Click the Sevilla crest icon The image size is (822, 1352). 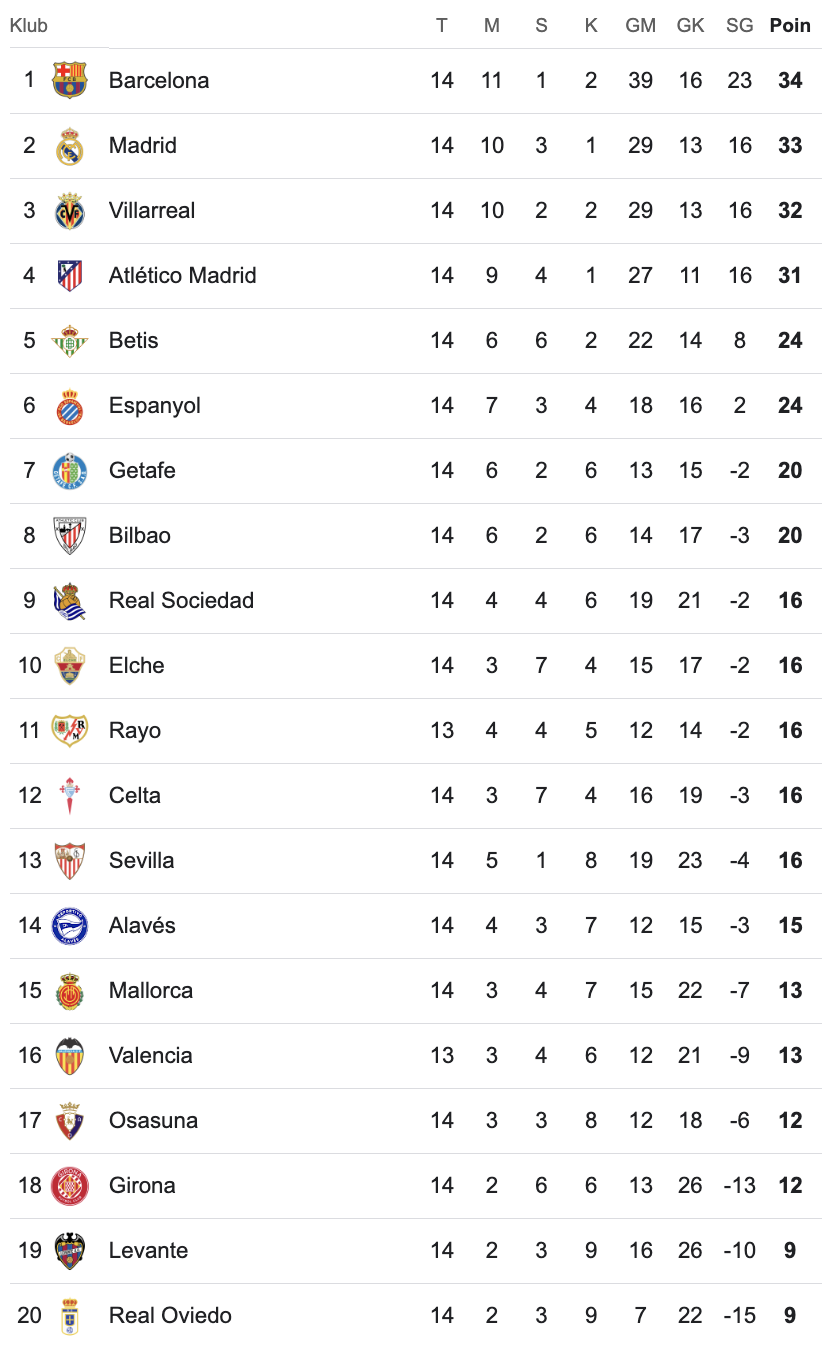[x=70, y=860]
